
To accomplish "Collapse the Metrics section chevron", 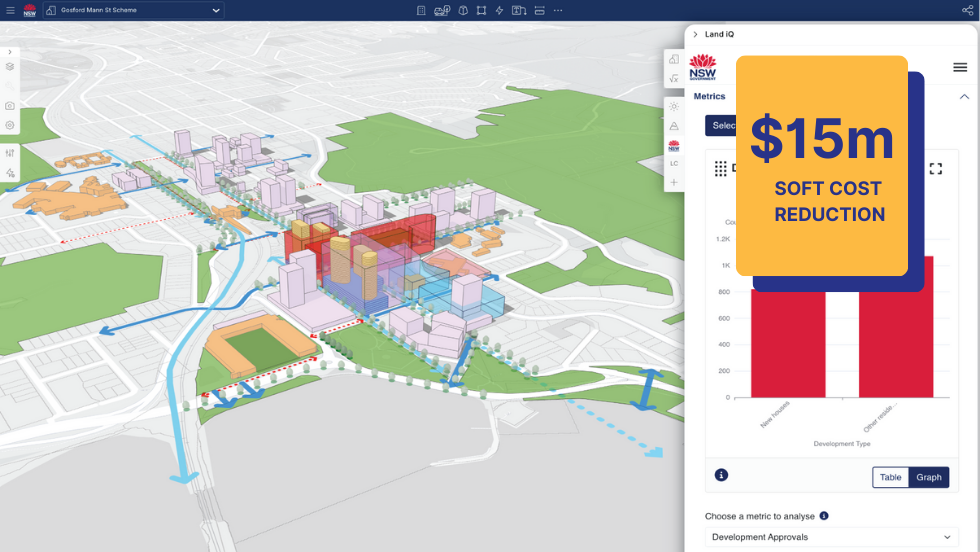I will tap(964, 97).
